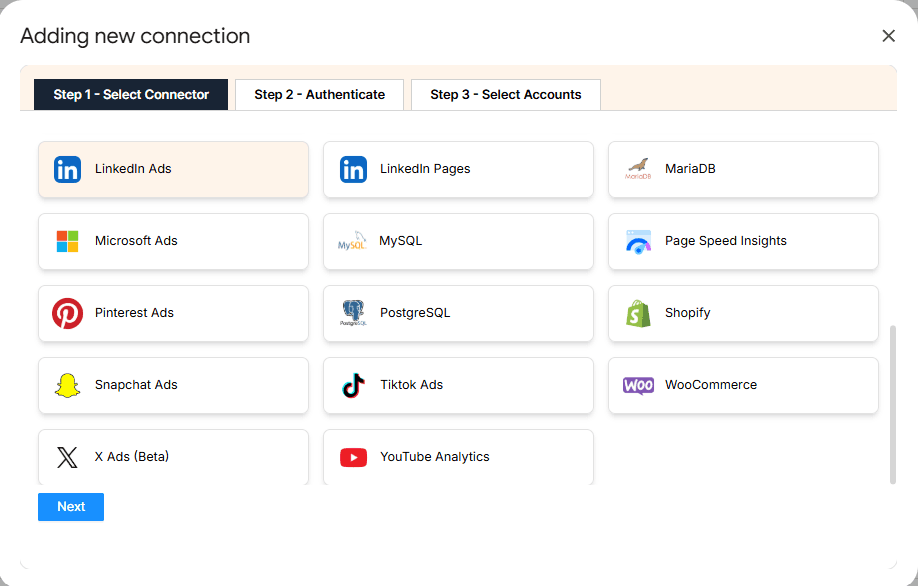Open Step 2 - Authenticate tab

[320, 95]
